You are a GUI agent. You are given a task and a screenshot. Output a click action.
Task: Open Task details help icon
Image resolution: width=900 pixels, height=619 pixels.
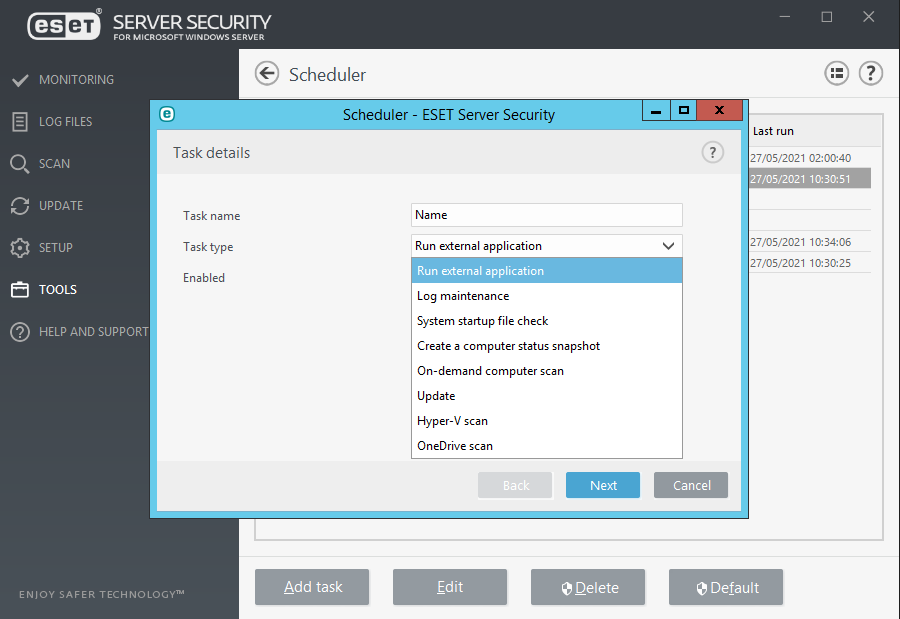tap(713, 153)
